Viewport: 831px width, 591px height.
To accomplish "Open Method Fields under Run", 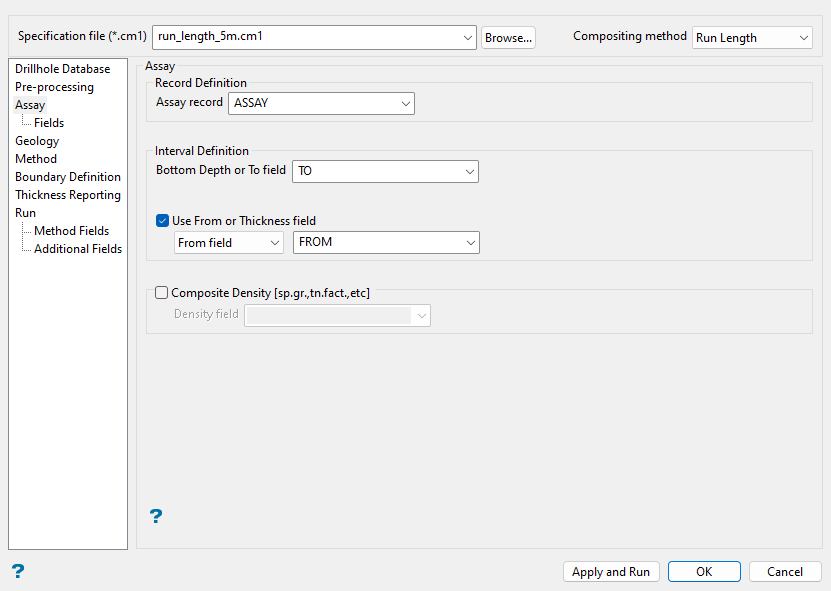I will click(x=72, y=231).
